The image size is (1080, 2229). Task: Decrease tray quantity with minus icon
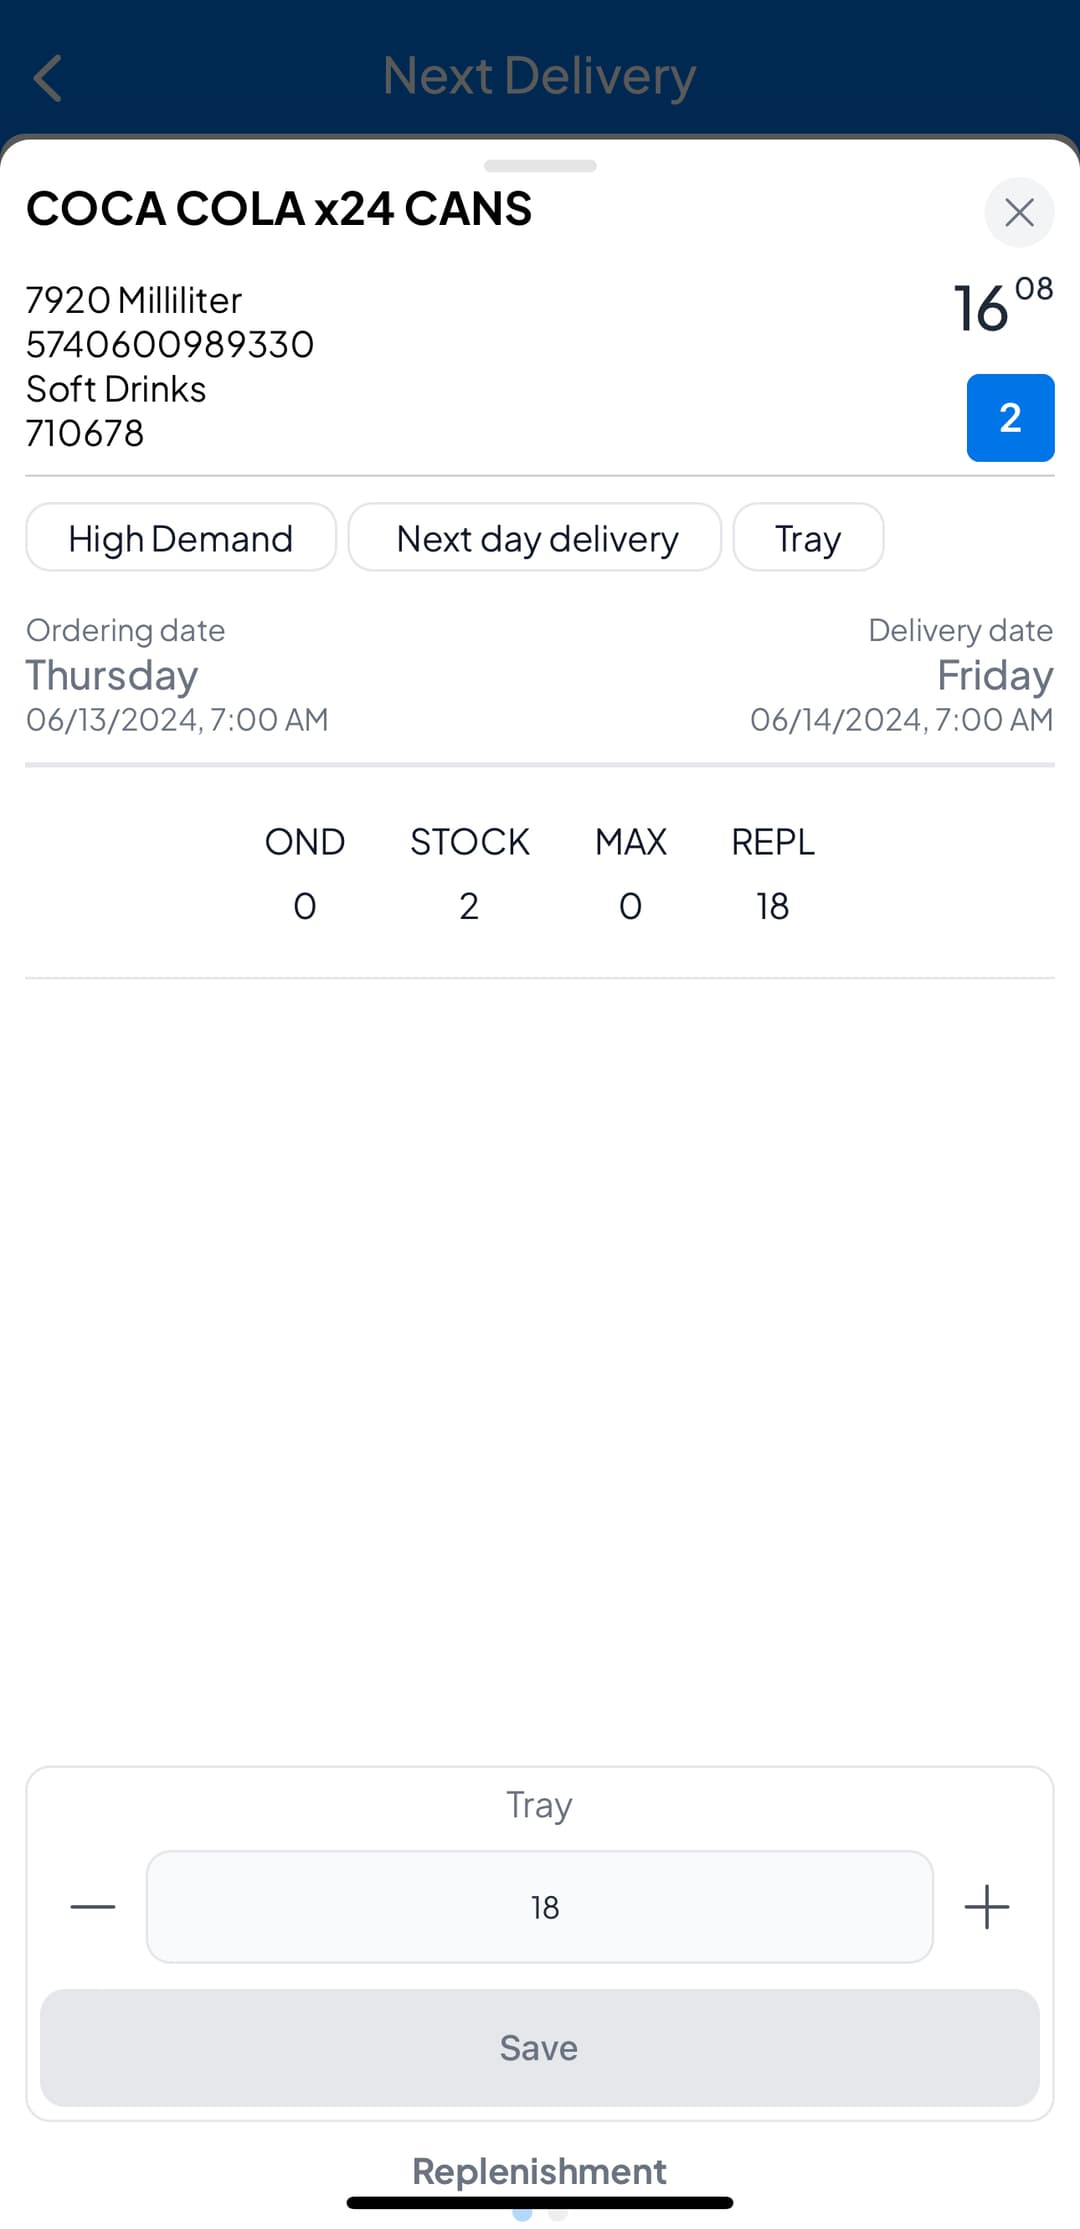93,1907
